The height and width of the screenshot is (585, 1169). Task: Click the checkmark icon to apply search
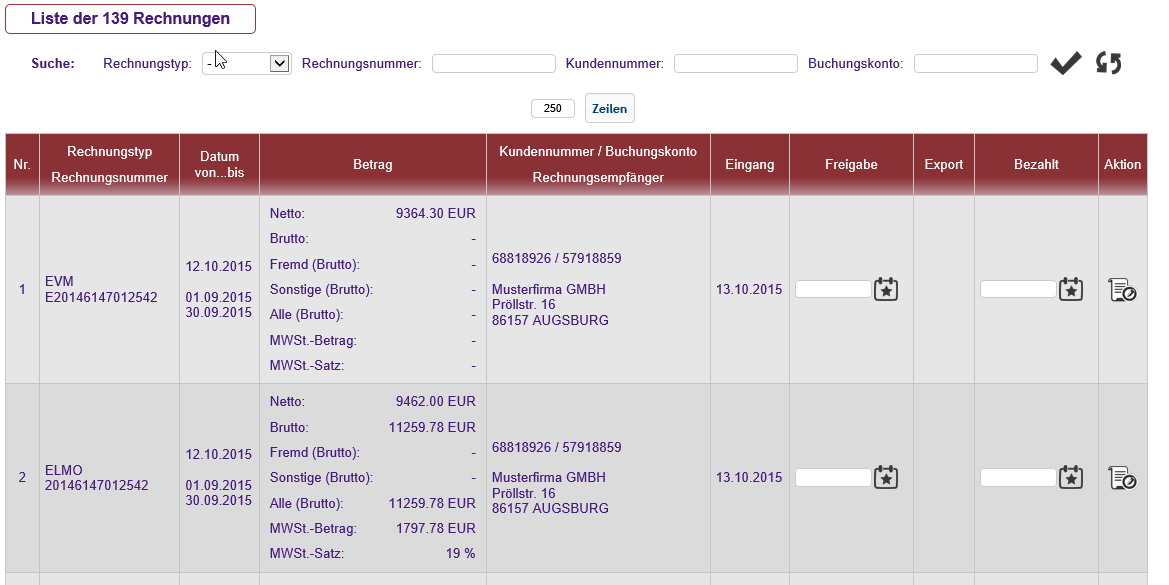(x=1066, y=64)
